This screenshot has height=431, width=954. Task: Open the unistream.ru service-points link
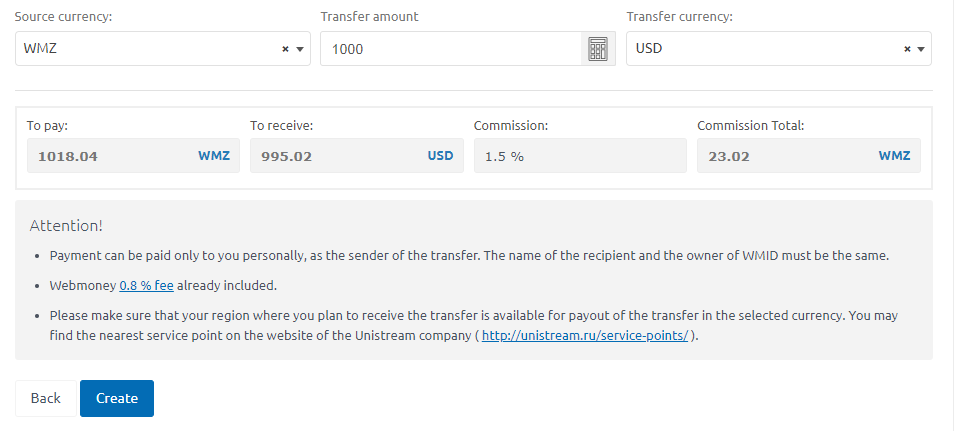pyautogui.click(x=585, y=336)
